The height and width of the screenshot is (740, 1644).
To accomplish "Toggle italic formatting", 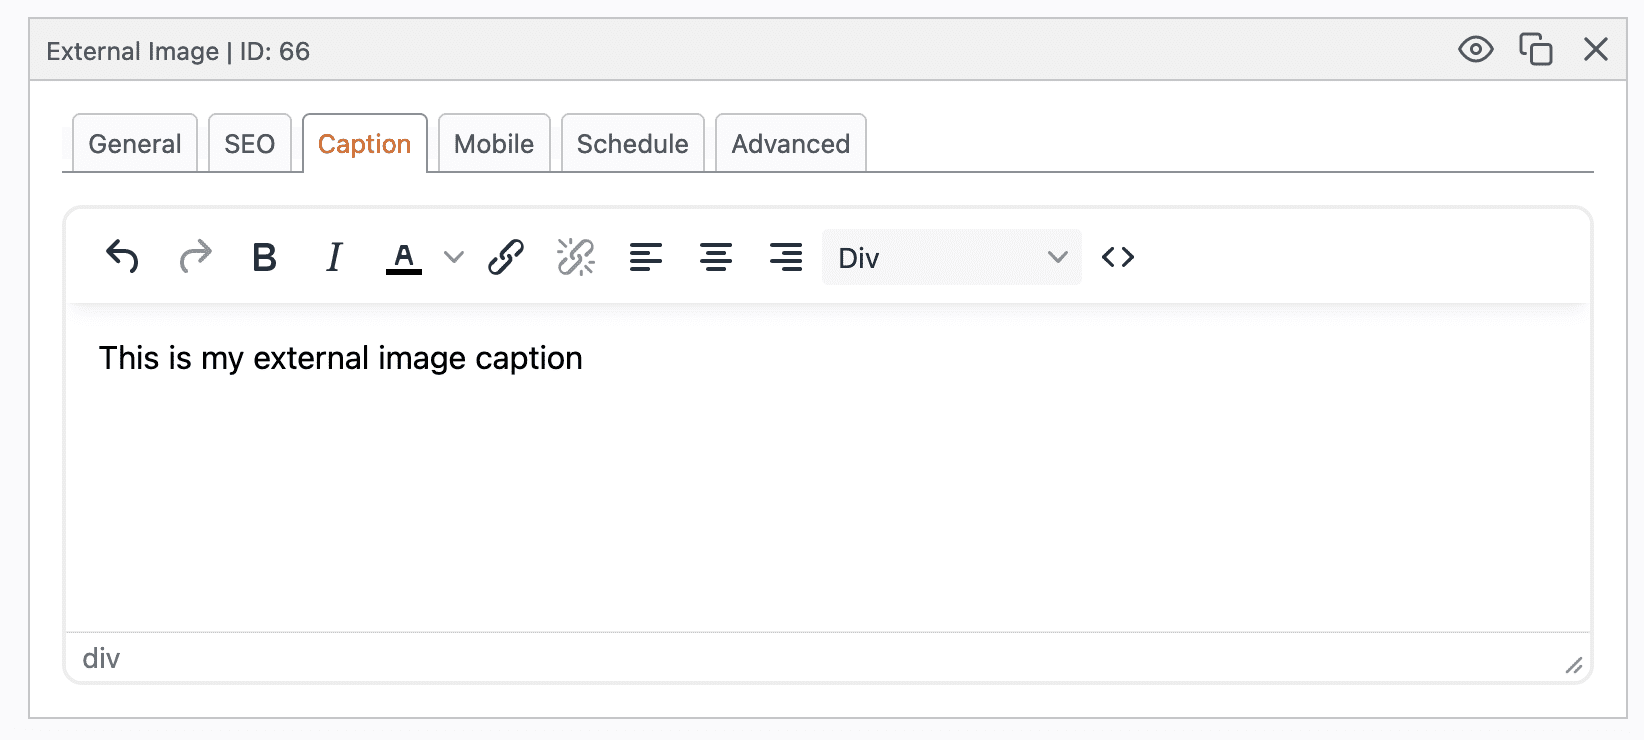I will (334, 257).
